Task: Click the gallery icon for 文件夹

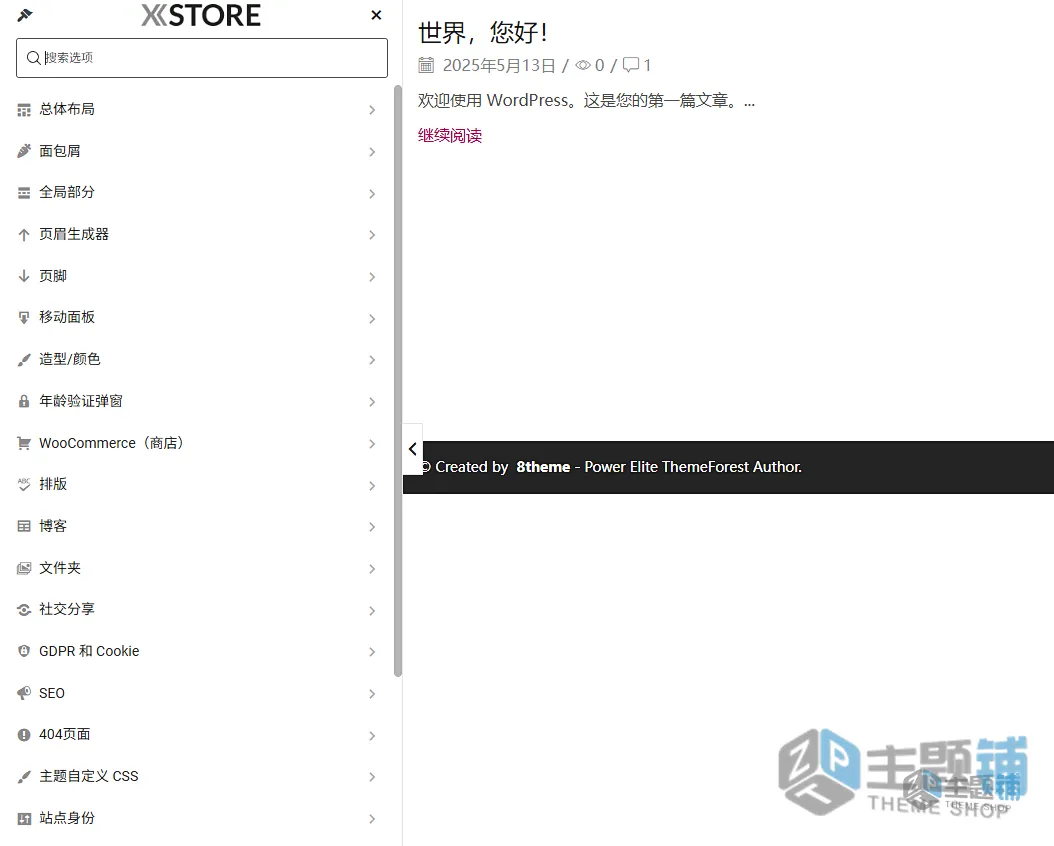Action: (x=24, y=568)
